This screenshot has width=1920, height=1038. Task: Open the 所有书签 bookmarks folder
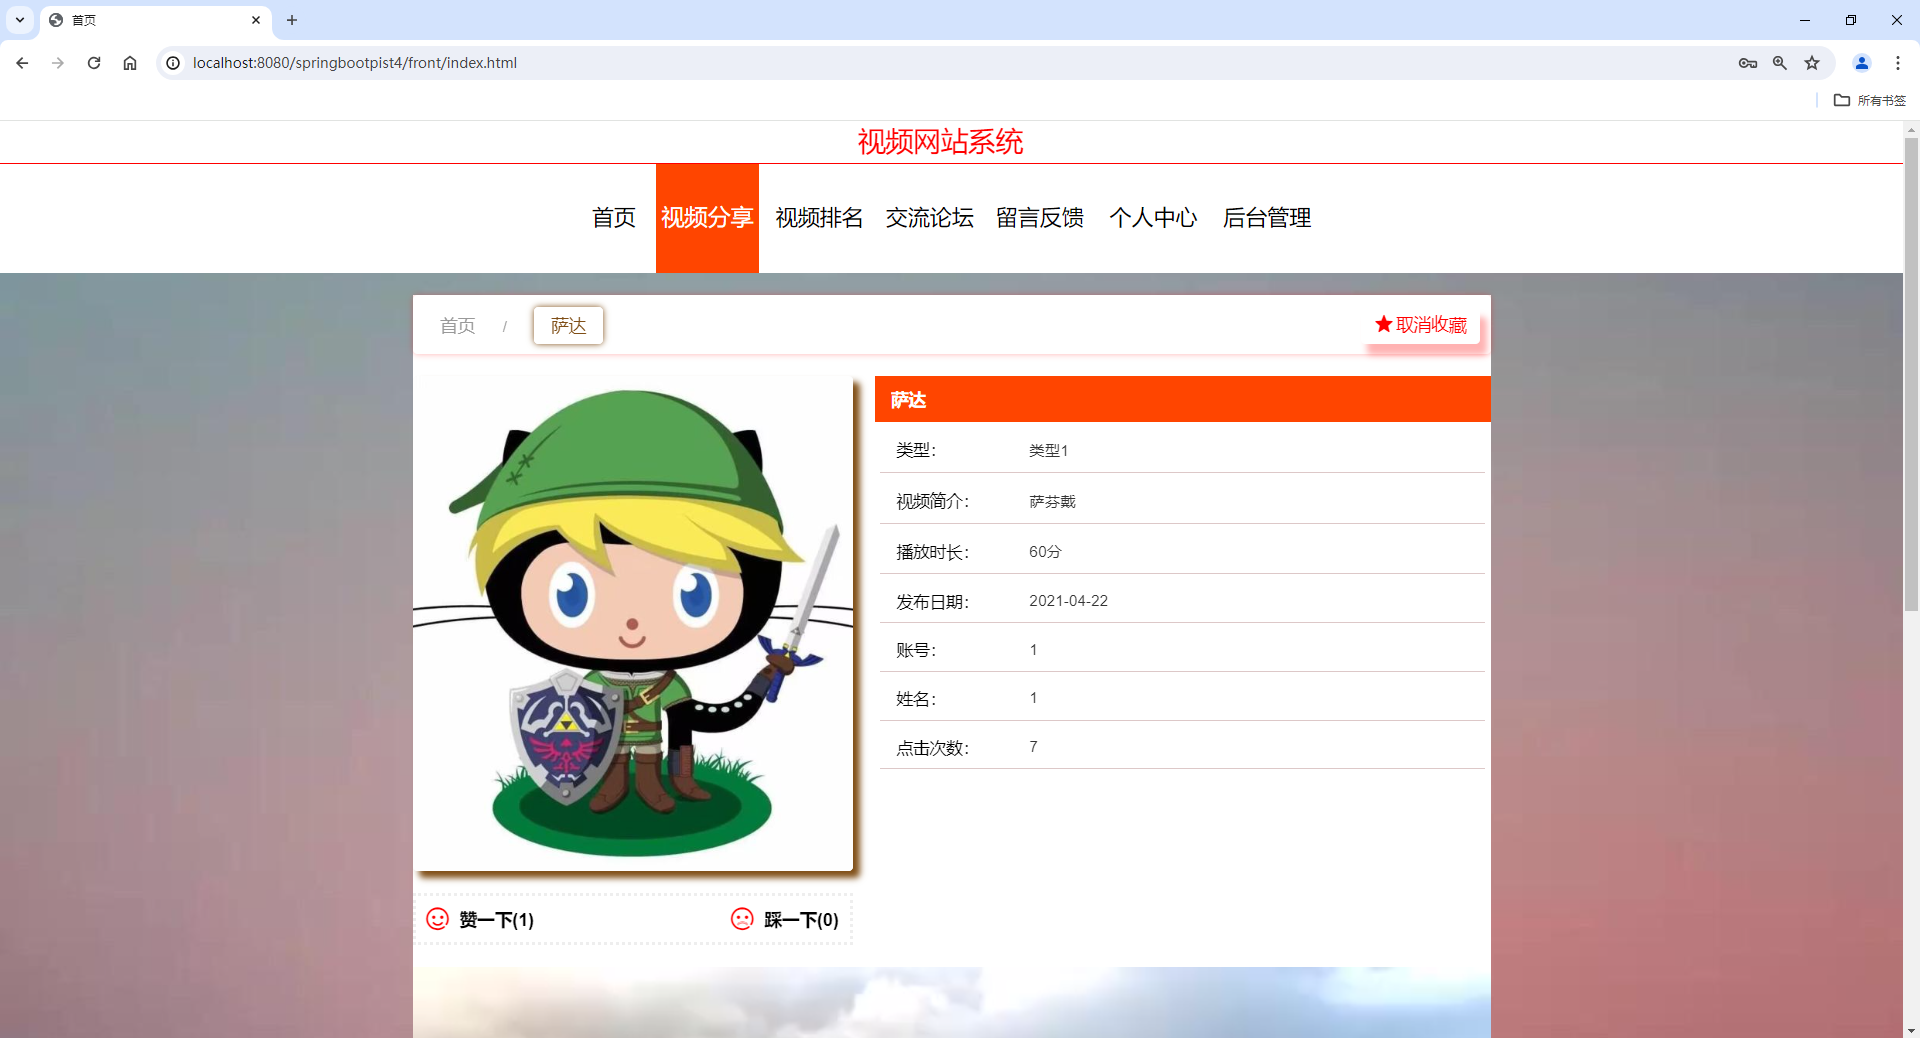[1870, 100]
